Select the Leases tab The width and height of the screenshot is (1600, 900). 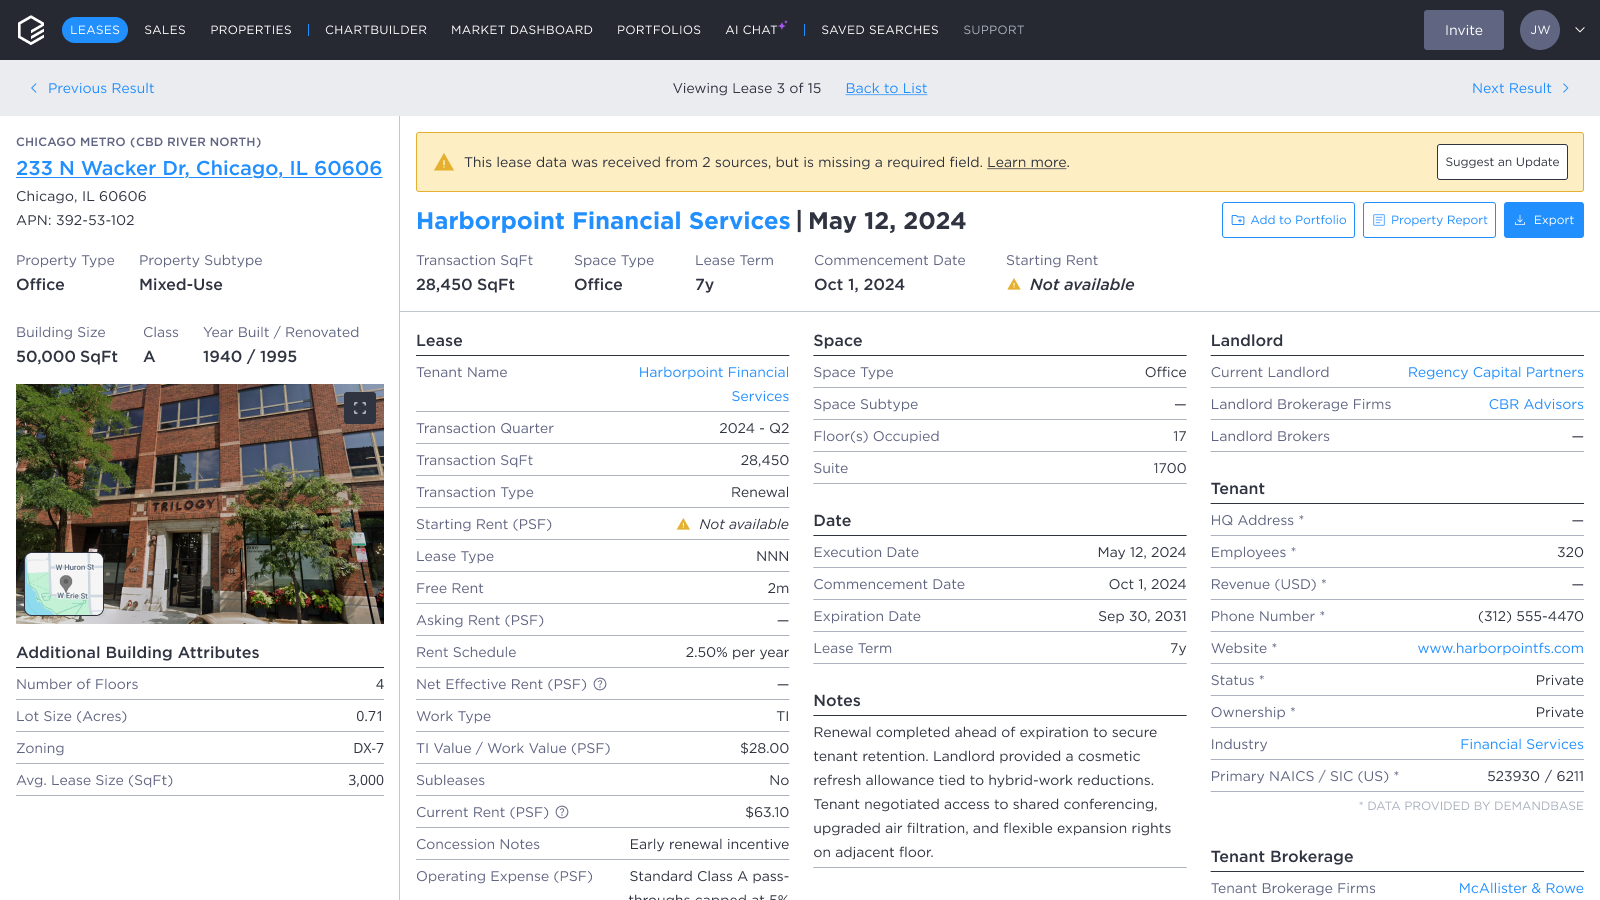[95, 30]
